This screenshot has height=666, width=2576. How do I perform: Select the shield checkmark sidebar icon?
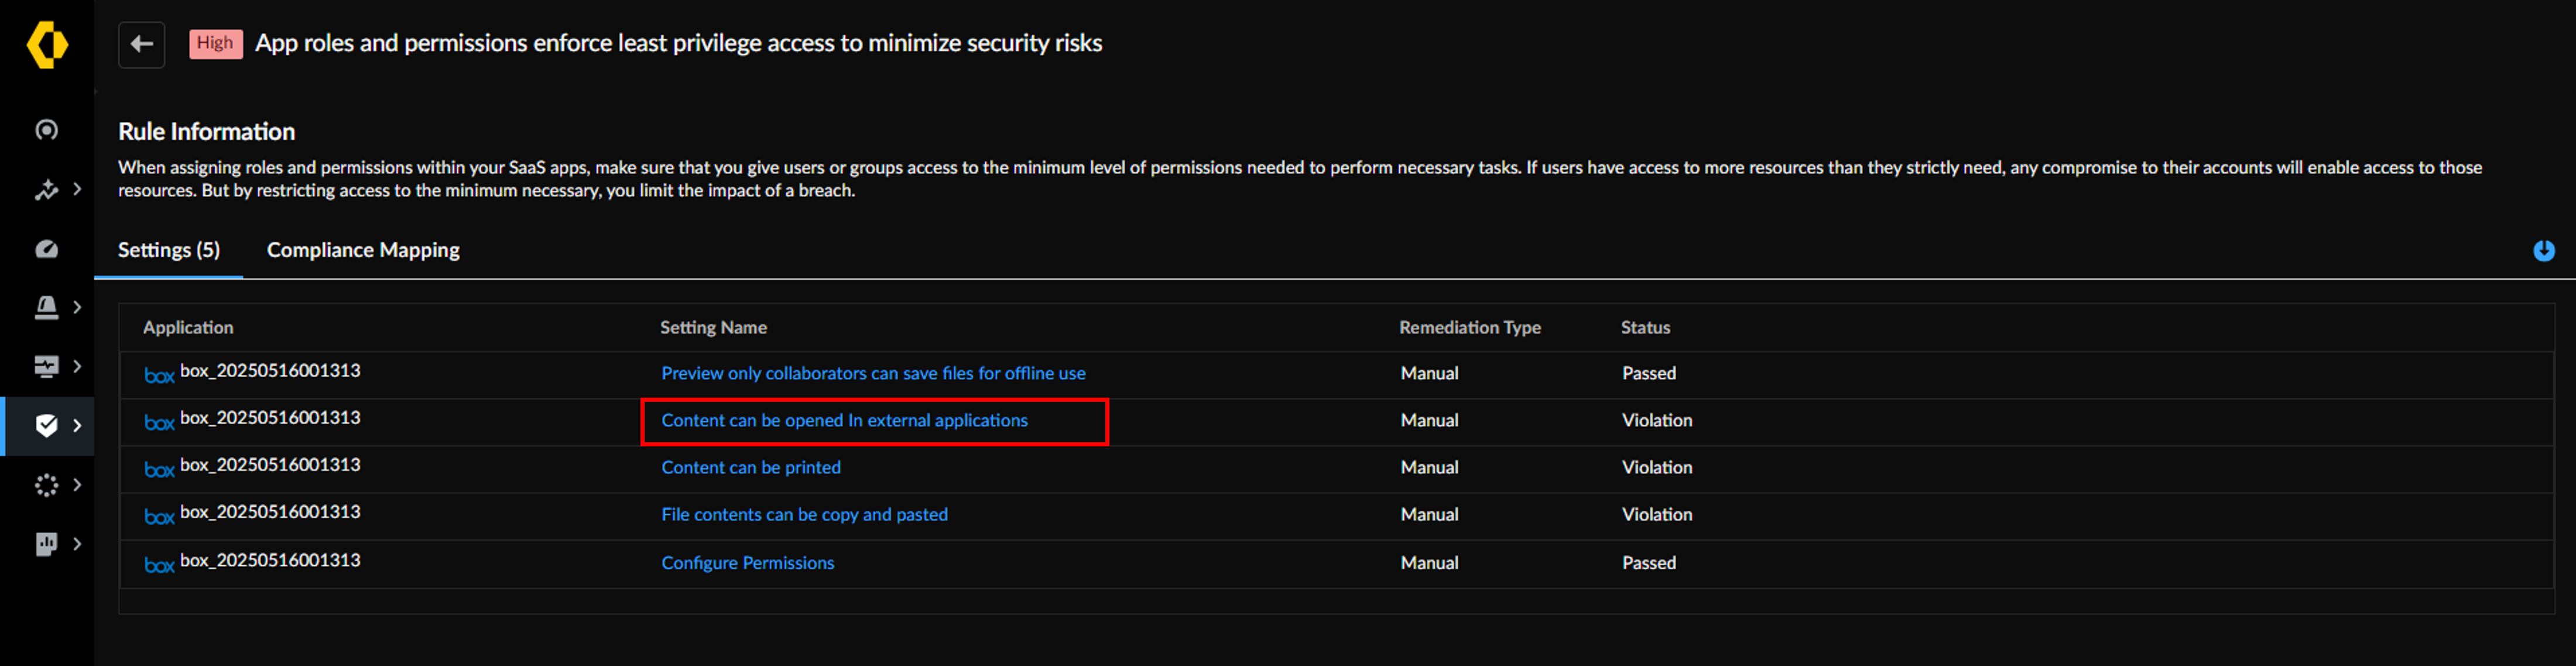[x=46, y=426]
